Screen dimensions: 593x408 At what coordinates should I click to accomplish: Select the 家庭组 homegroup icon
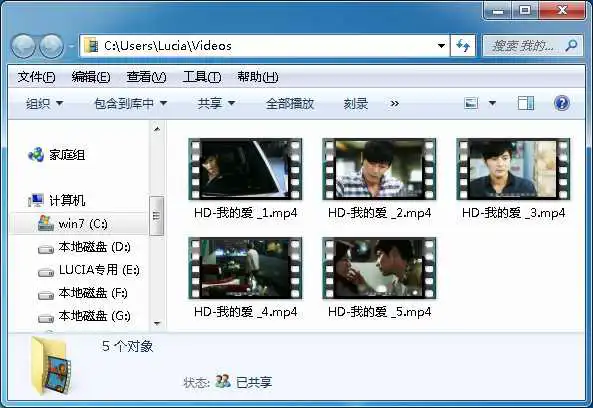(36, 155)
